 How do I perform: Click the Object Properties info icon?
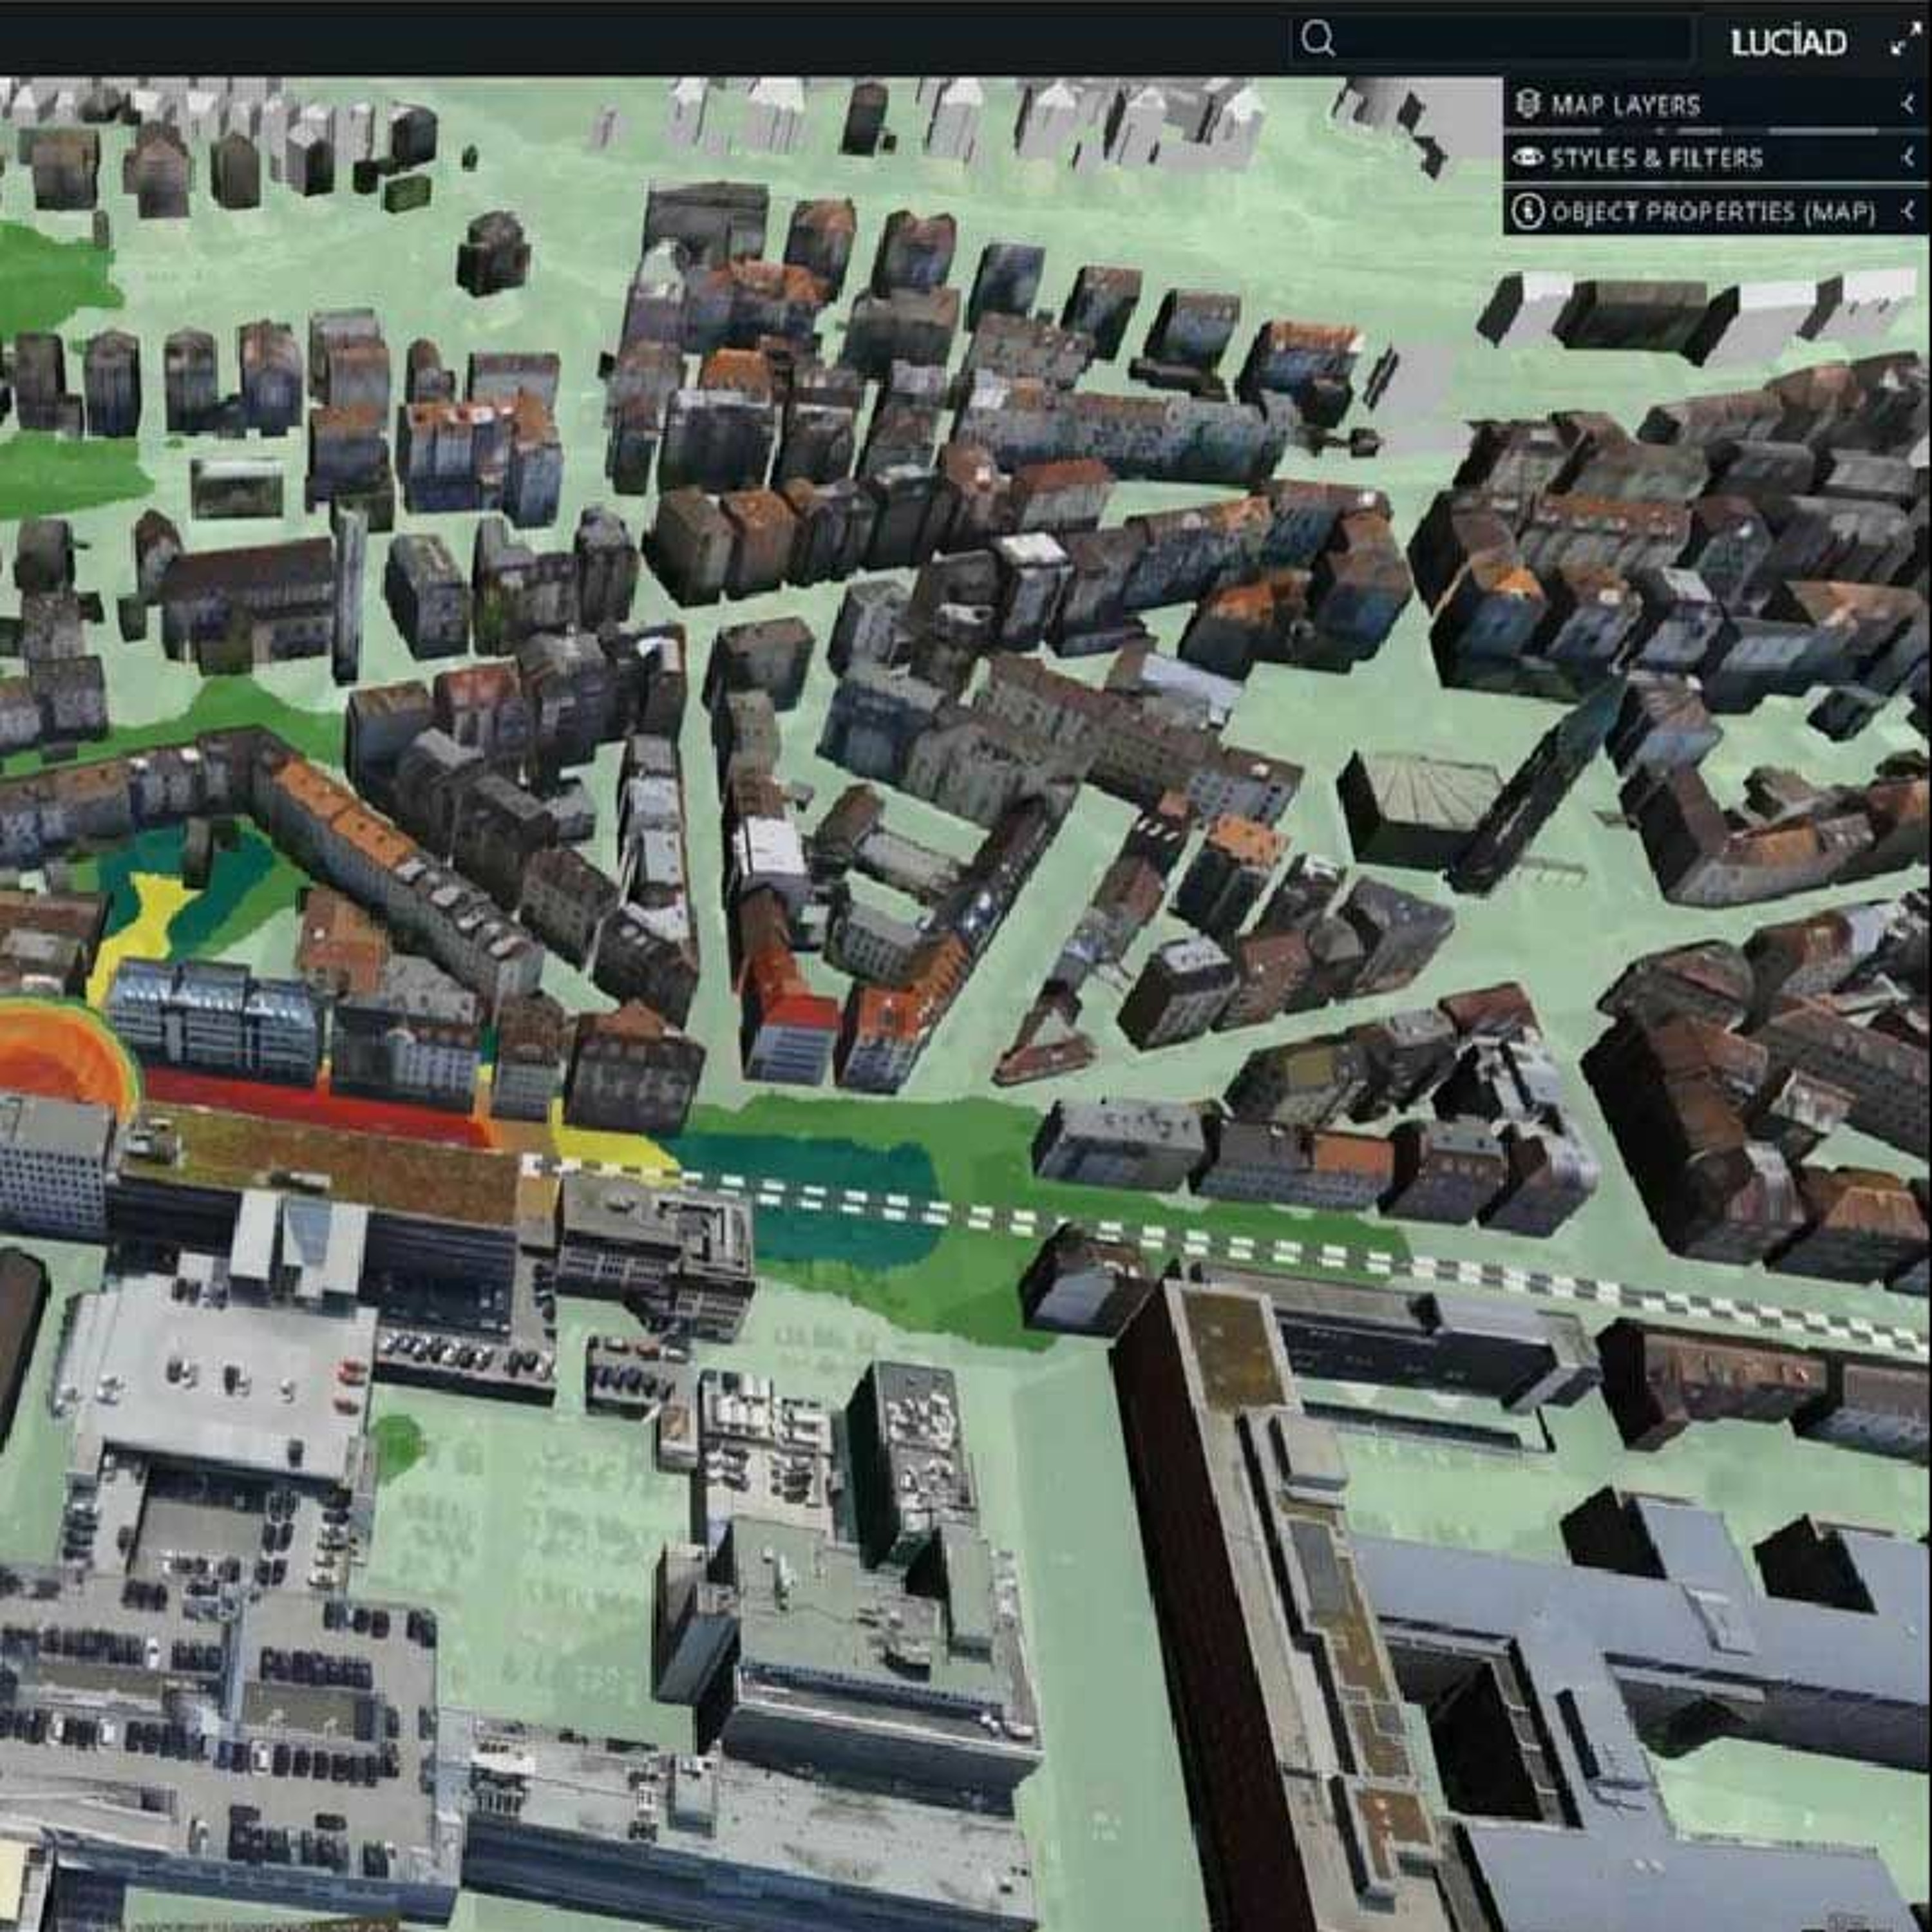click(x=1527, y=211)
